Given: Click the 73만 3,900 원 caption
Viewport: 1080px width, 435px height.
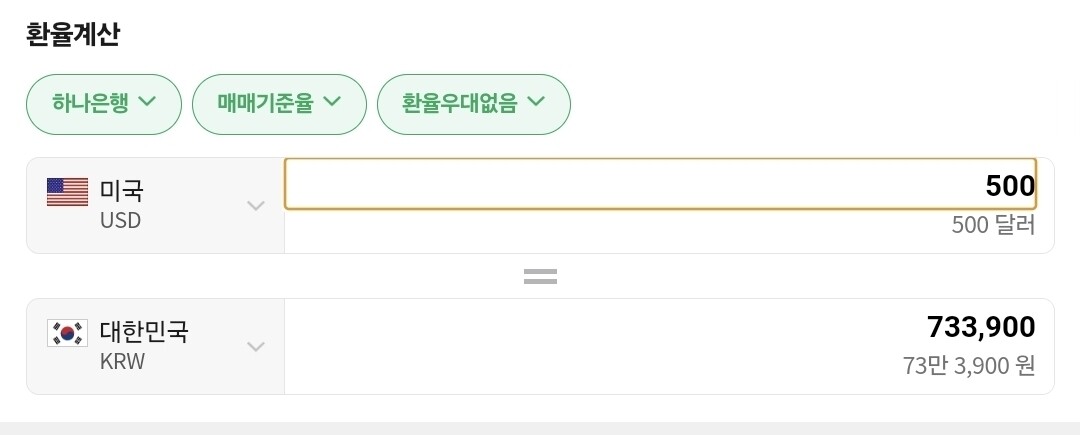Looking at the screenshot, I should pyautogui.click(x=968, y=366).
